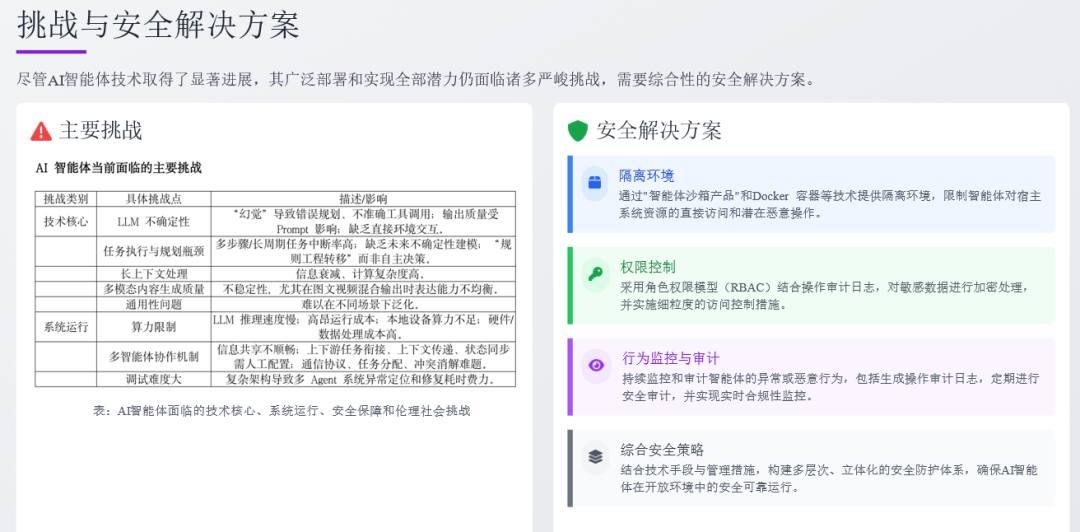Image resolution: width=1080 pixels, height=532 pixels.
Task: Click the 技术核心 category cell
Action: point(66,221)
